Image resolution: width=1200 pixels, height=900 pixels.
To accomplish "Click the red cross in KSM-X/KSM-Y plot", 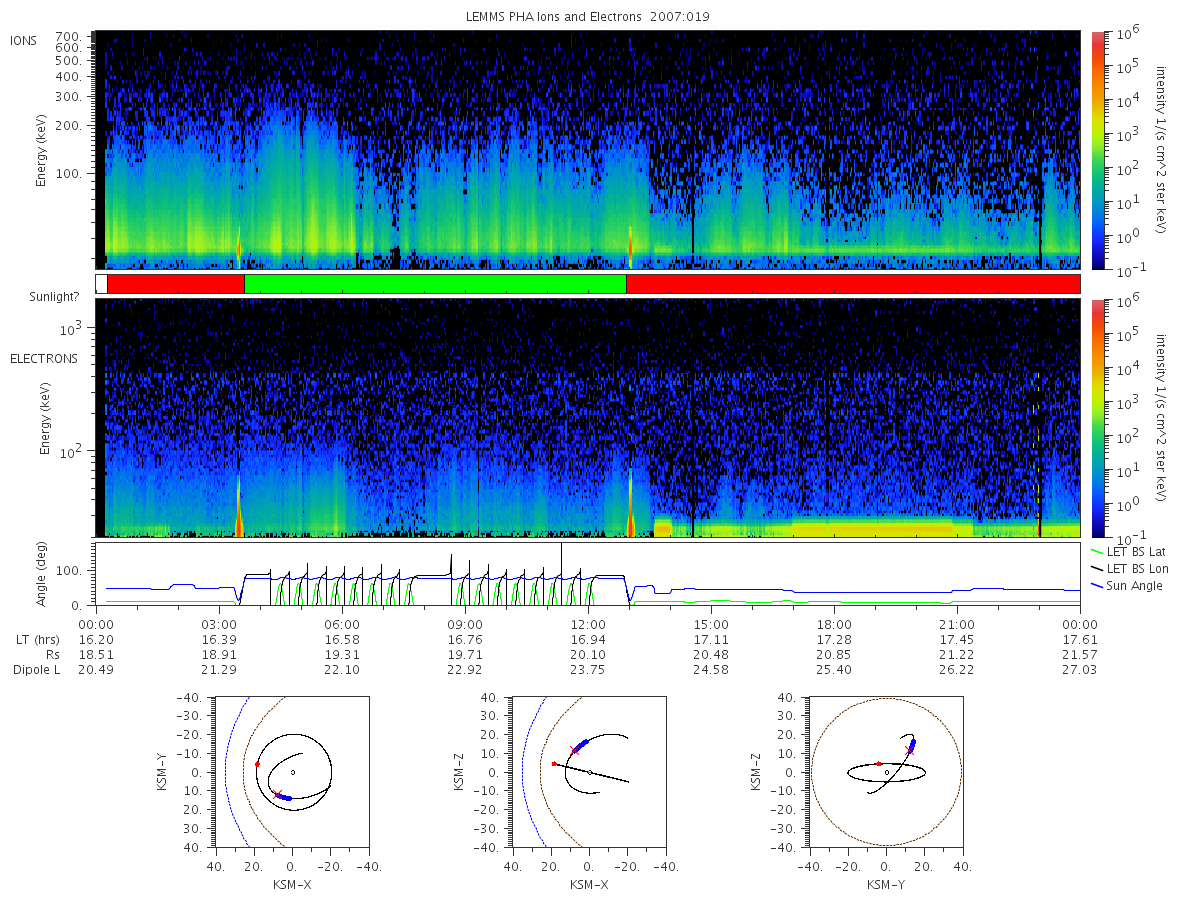I will pyautogui.click(x=278, y=795).
